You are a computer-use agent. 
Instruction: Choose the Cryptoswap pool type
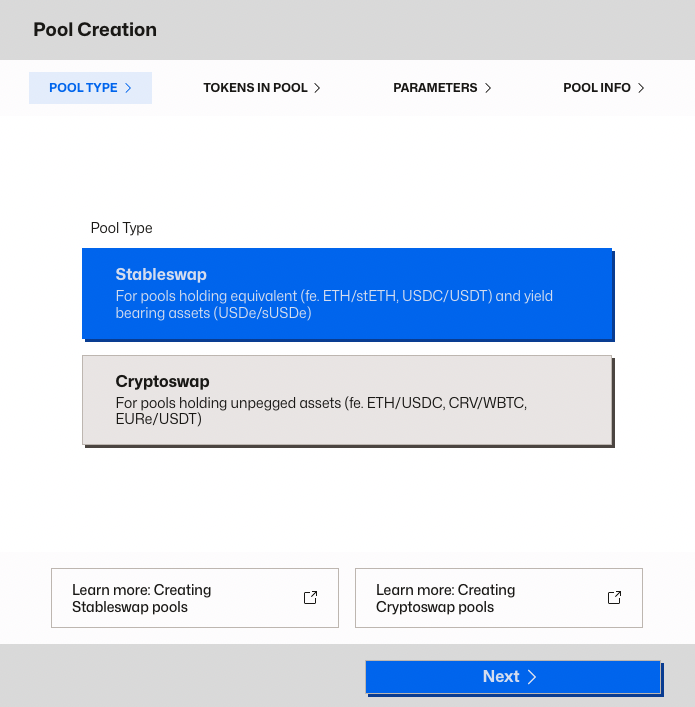346,400
